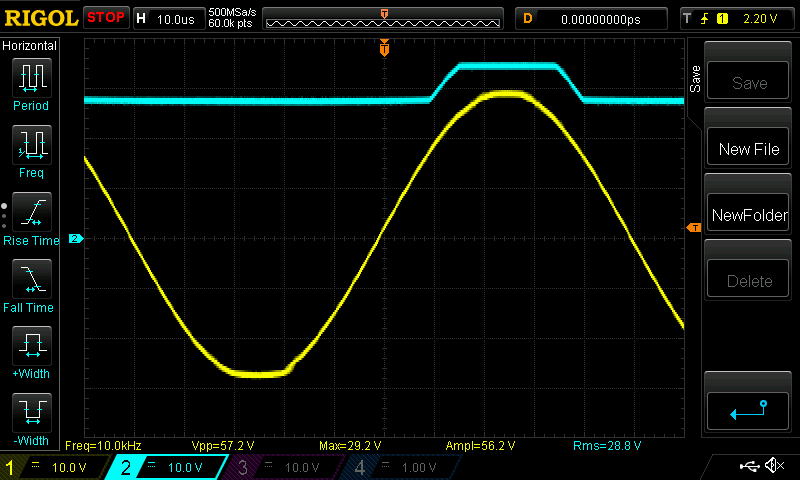
Task: Select disabled channel 4 tab
Action: coord(401,467)
